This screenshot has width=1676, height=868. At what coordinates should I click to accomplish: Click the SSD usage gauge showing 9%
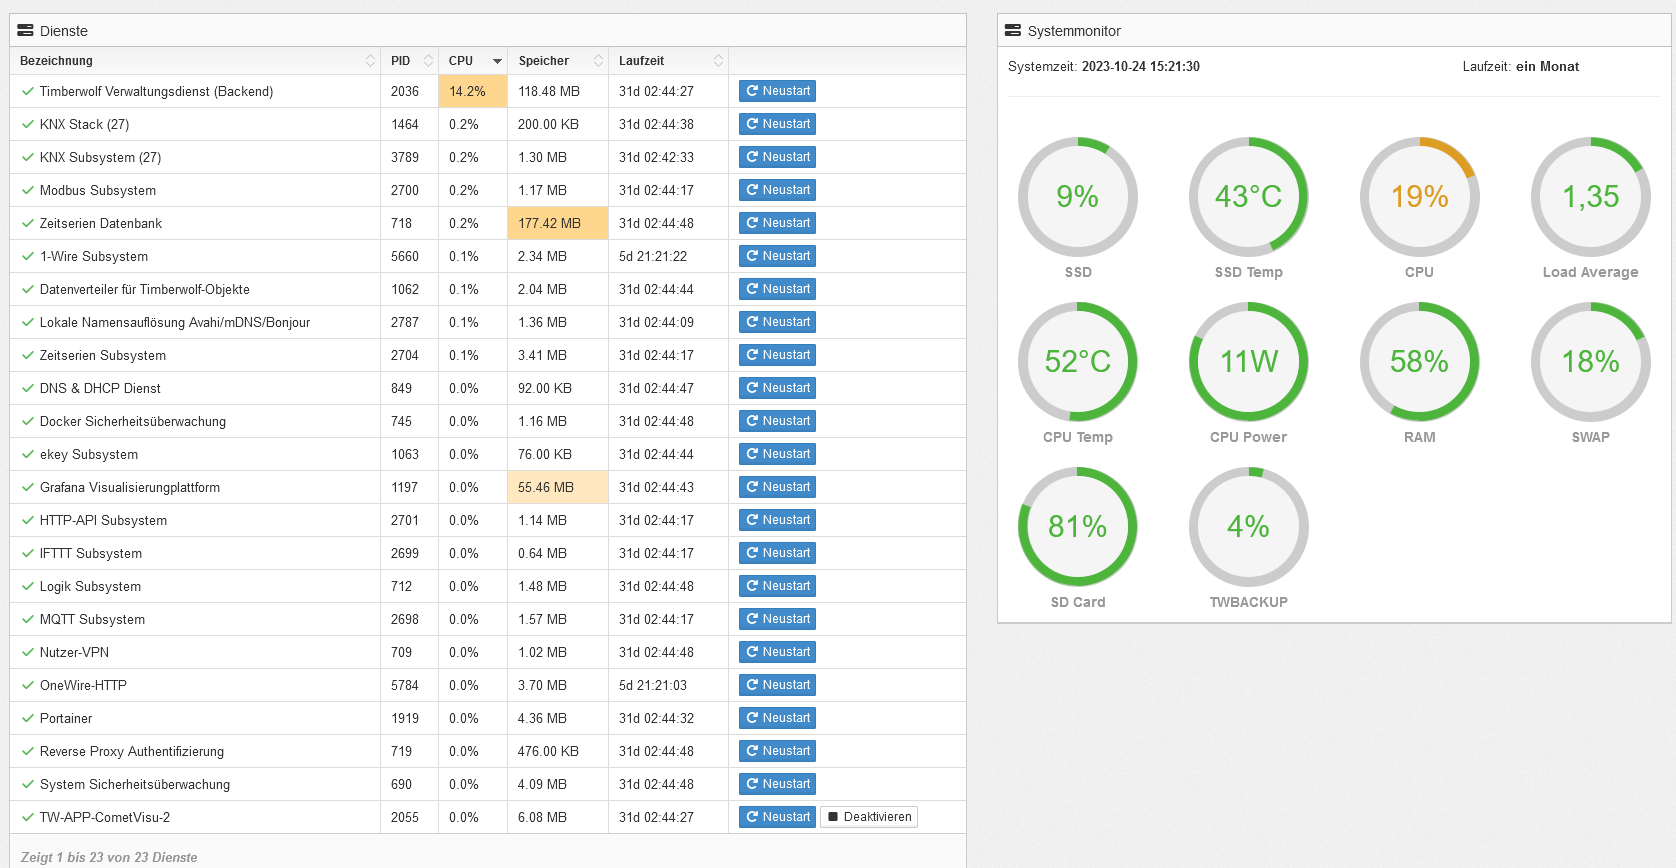click(x=1078, y=197)
